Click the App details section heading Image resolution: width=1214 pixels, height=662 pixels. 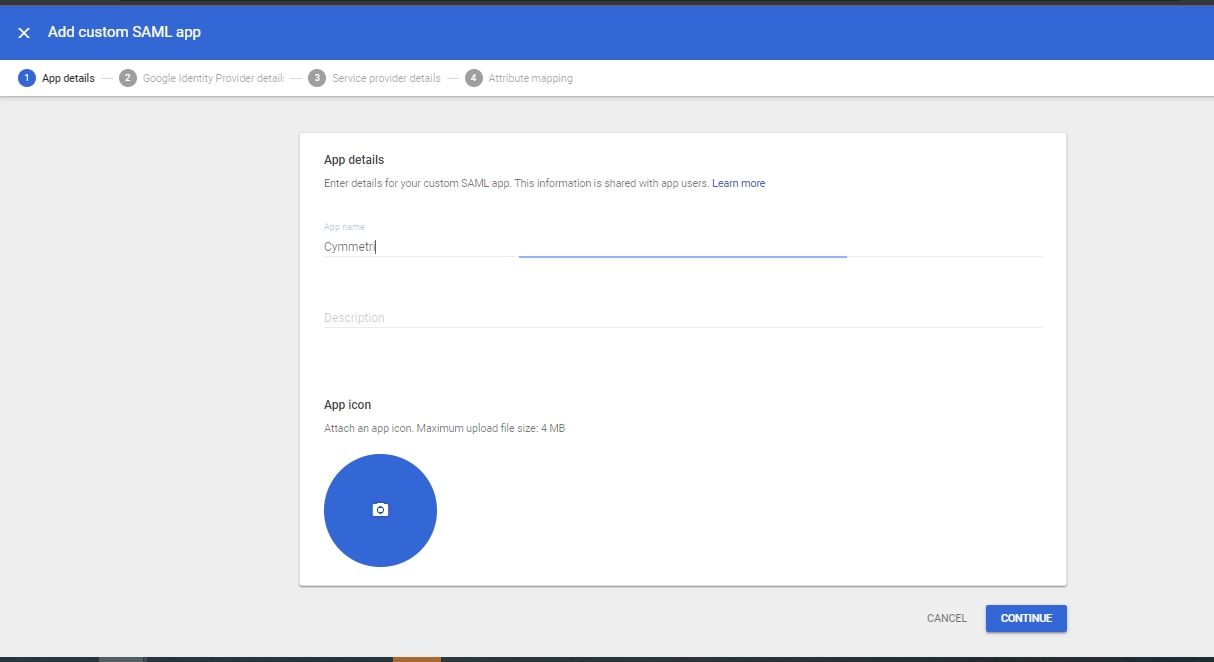(354, 160)
